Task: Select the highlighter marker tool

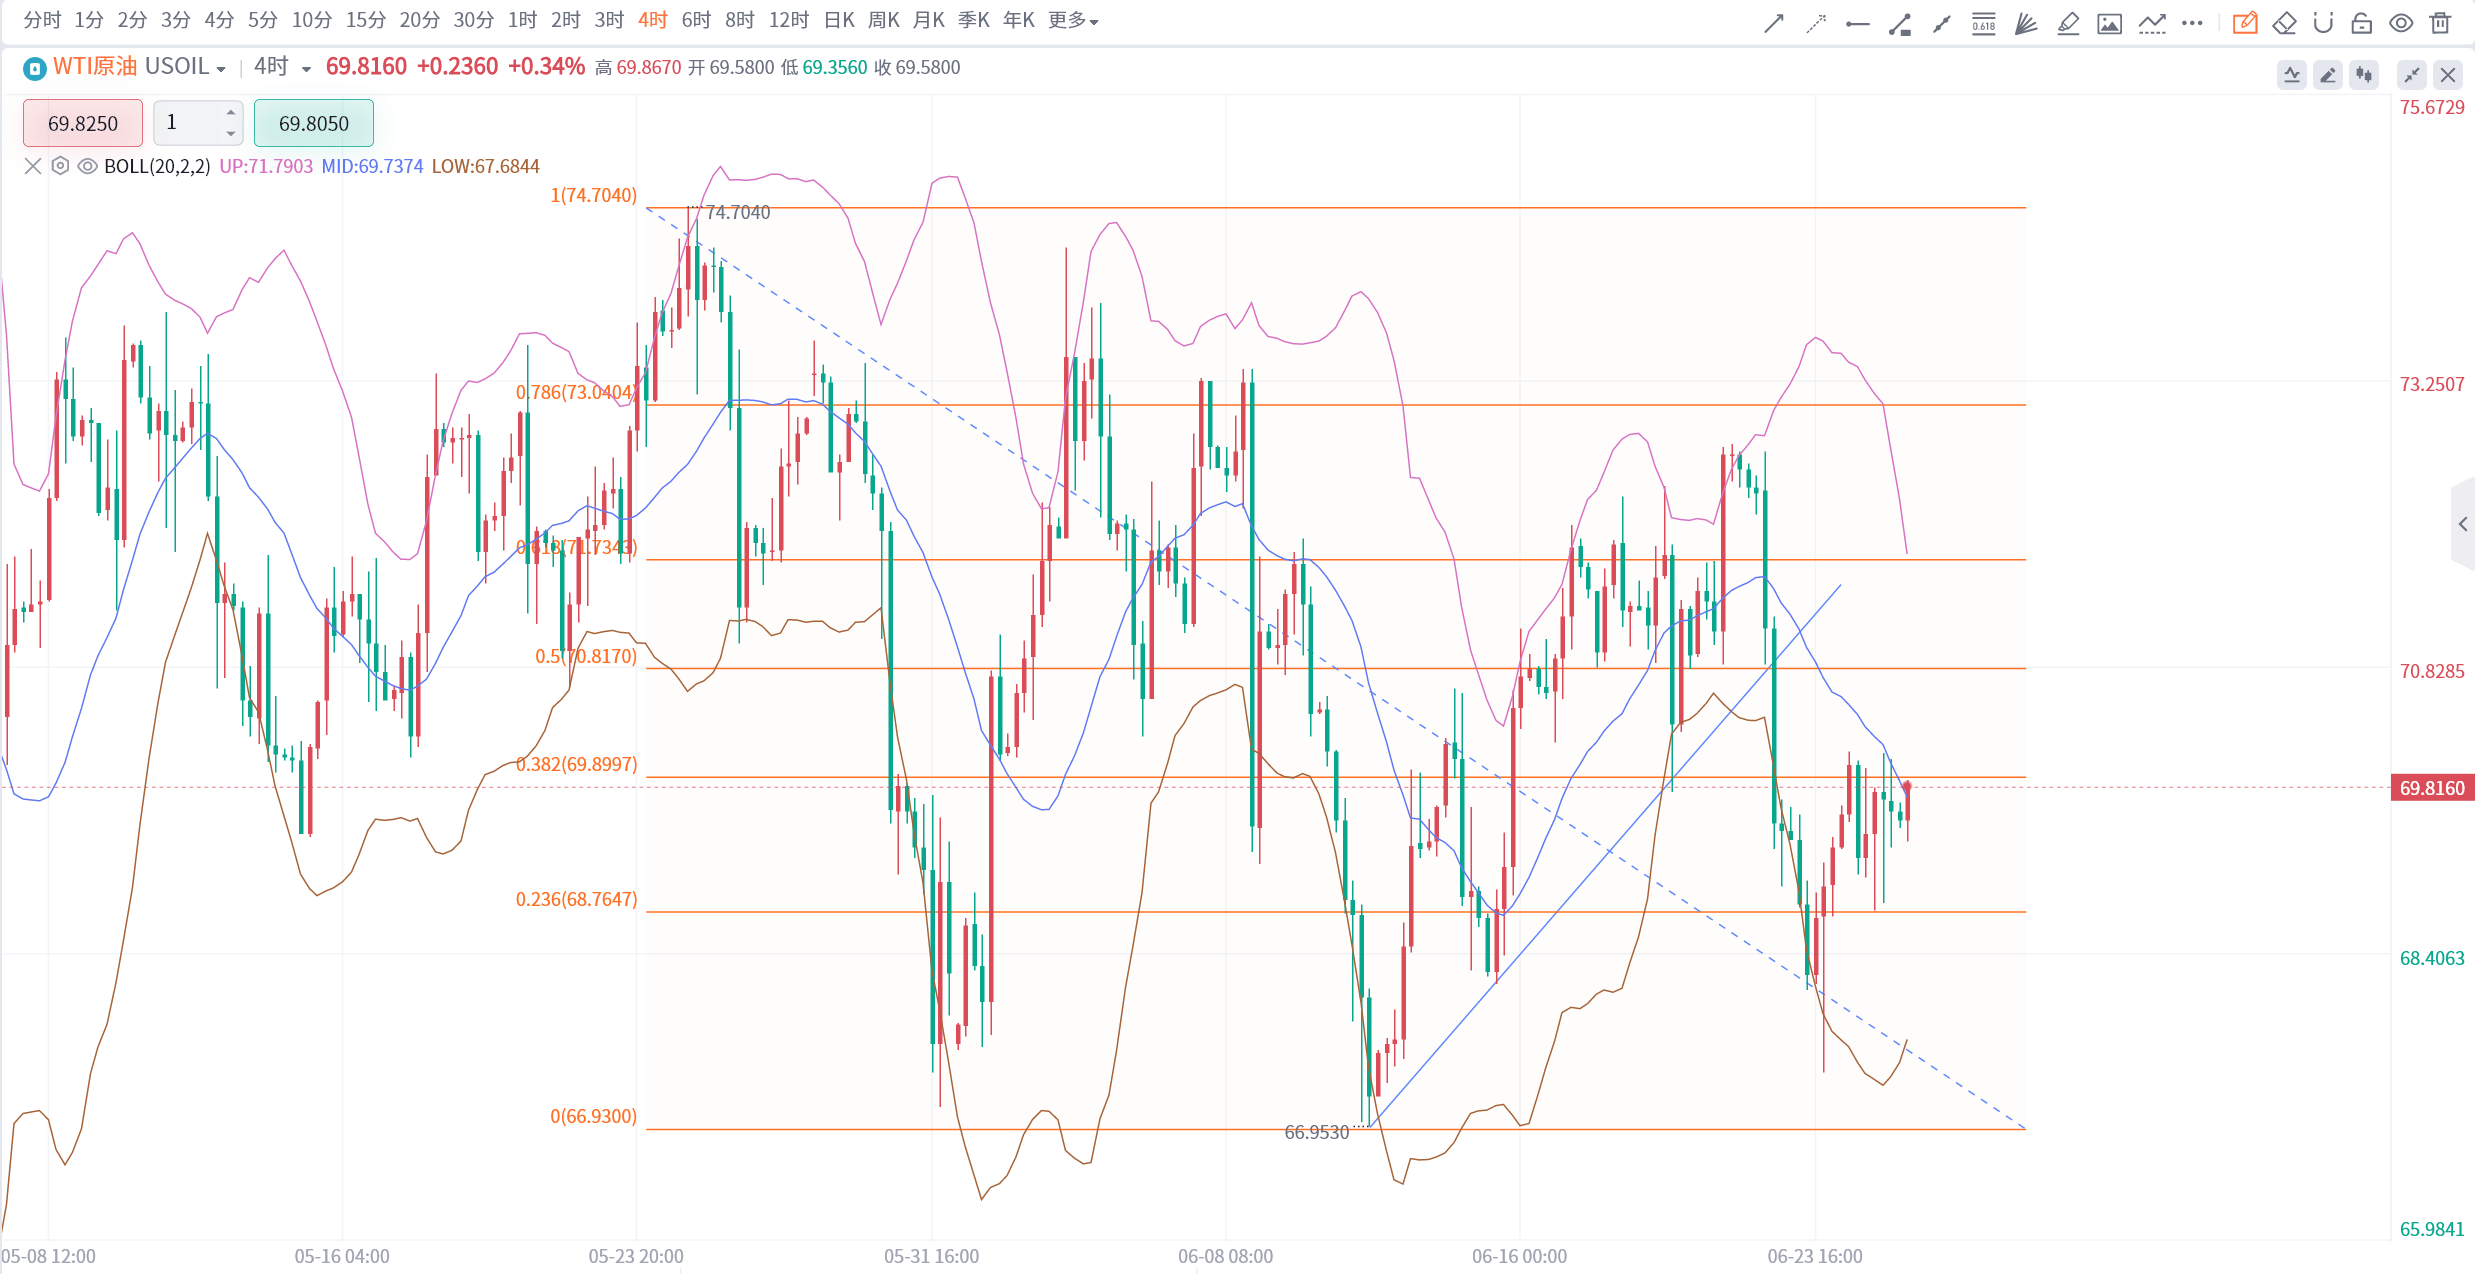Action: tap(2068, 23)
